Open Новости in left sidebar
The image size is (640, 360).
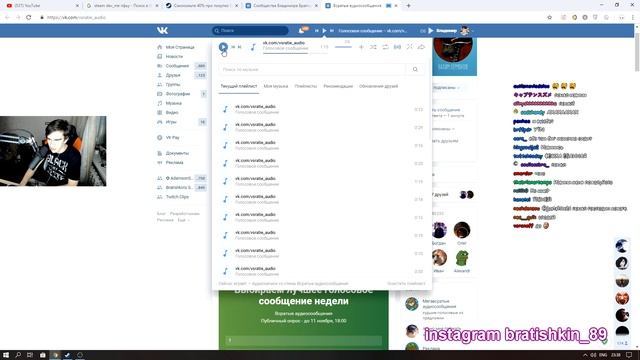(174, 56)
